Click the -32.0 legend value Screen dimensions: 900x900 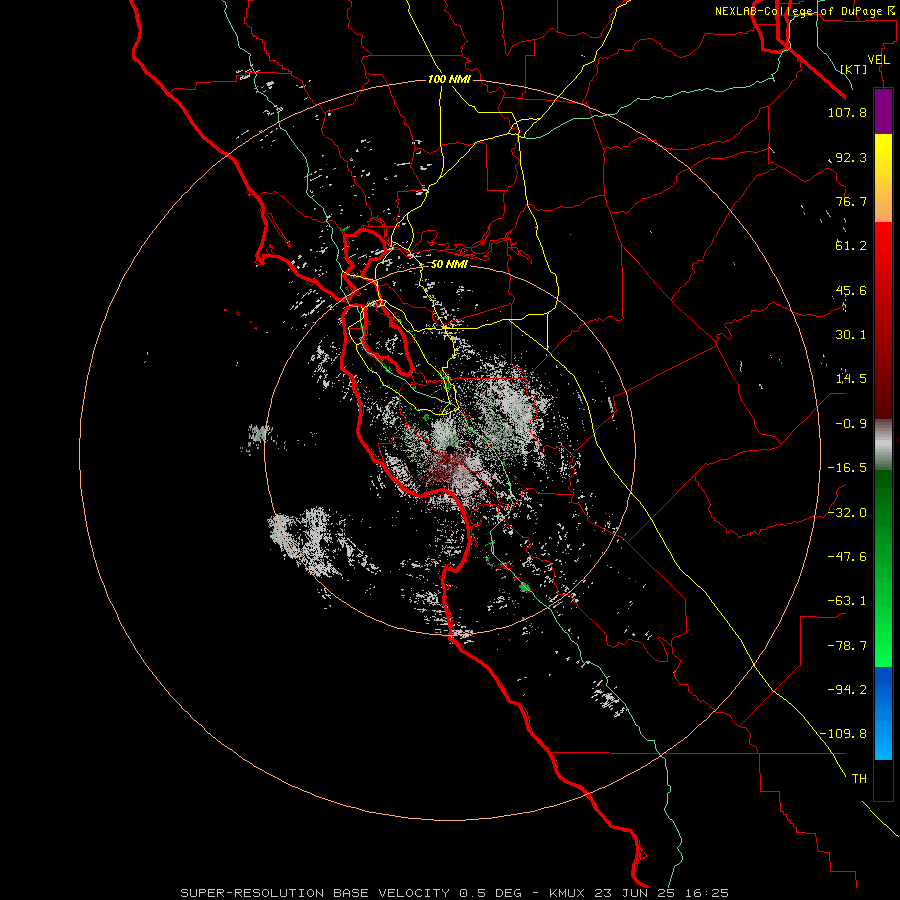click(847, 513)
